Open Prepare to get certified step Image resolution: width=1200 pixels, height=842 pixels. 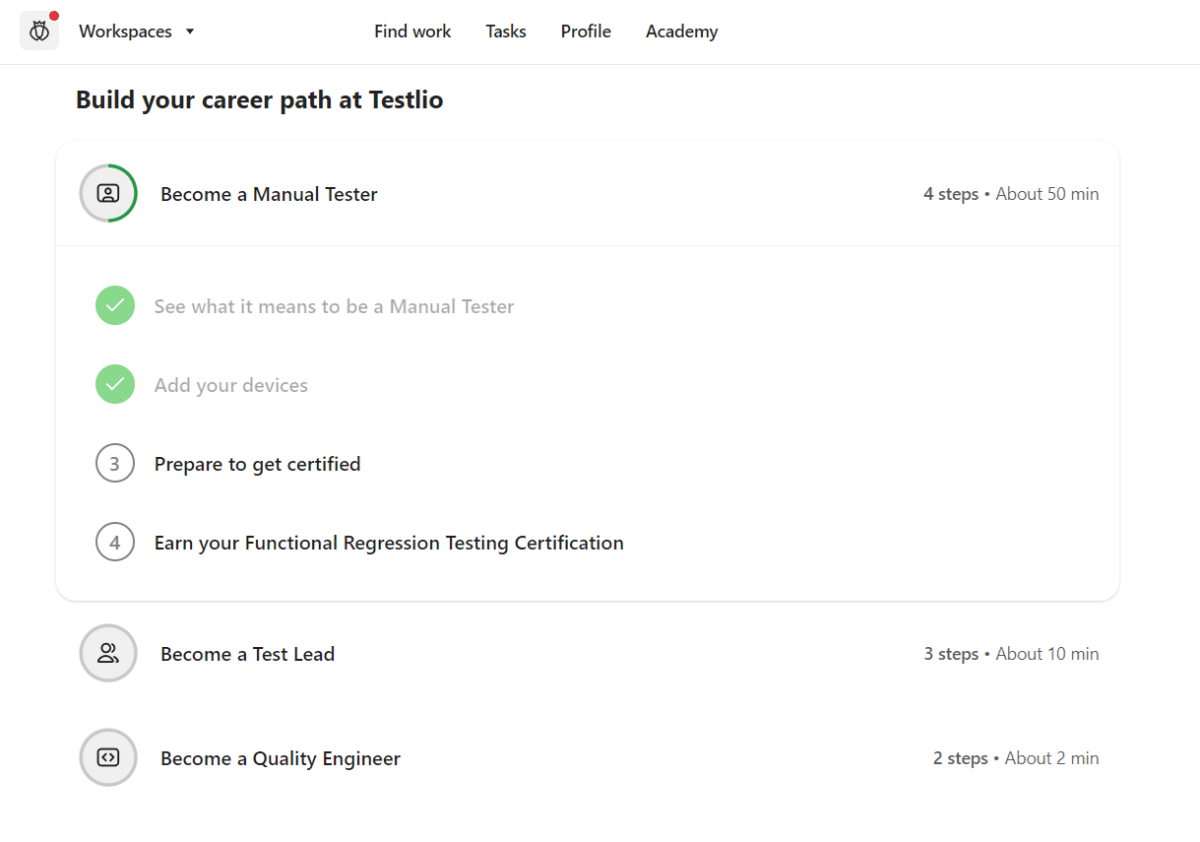(257, 464)
